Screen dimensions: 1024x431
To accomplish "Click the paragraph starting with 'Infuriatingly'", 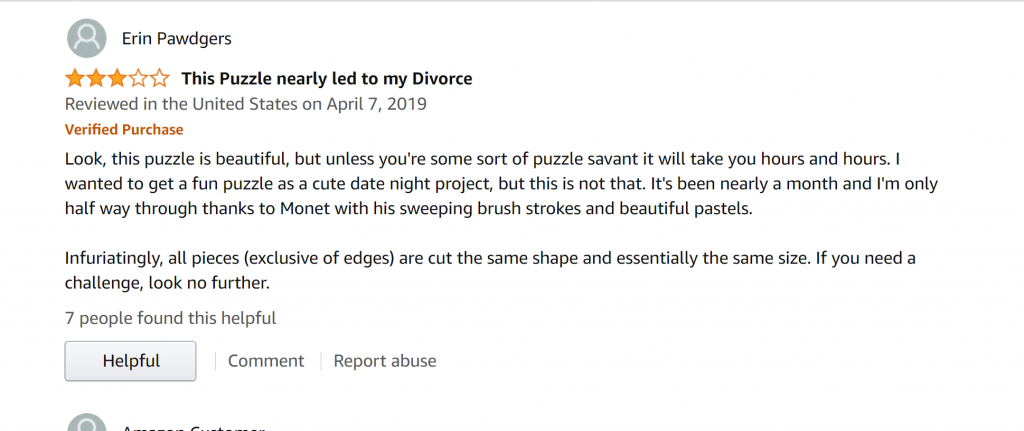I will pos(490,270).
